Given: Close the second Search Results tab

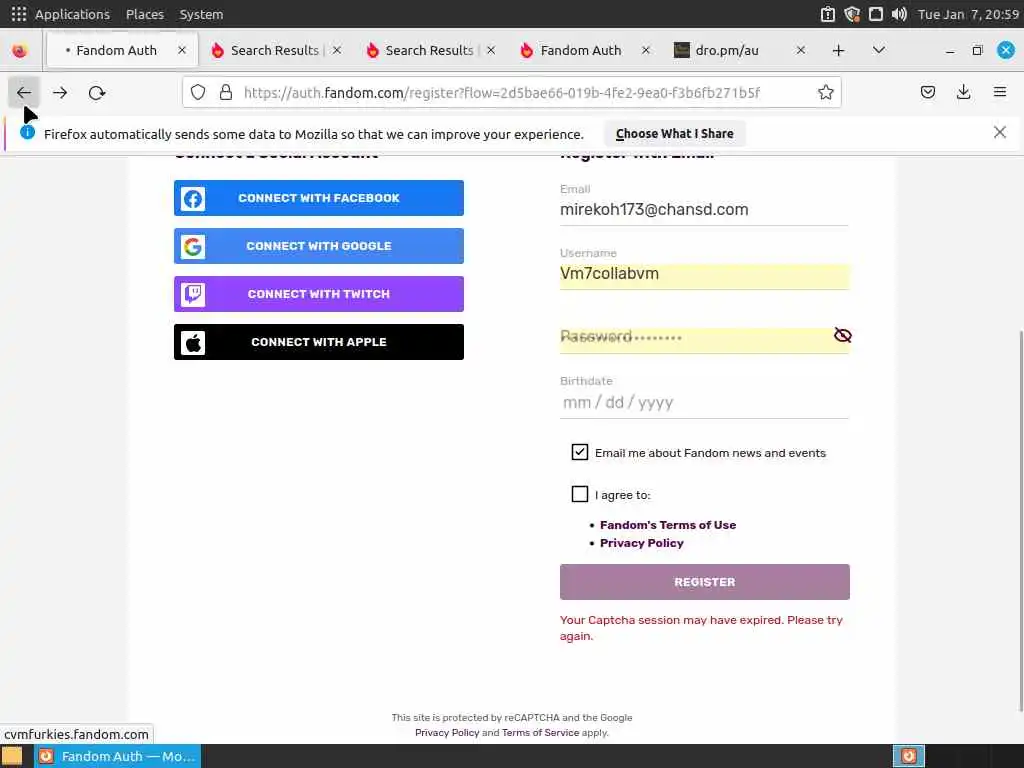Looking at the screenshot, I should [491, 50].
